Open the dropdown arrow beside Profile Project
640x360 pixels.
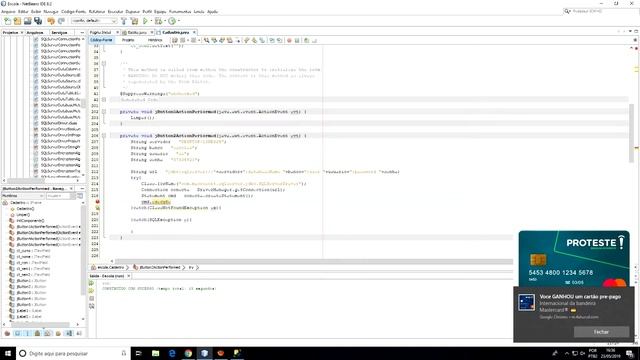tap(178, 21)
